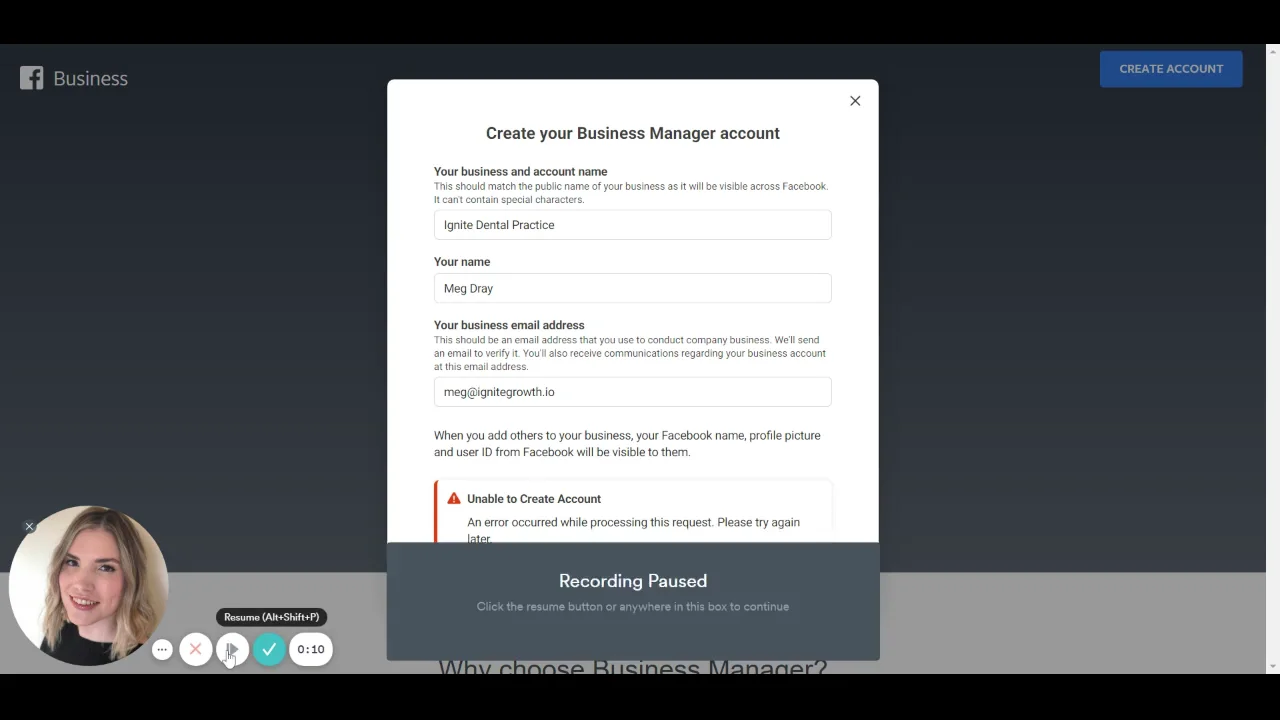Click the red warning triangle icon
Viewport: 1280px width, 720px height.
(454, 498)
